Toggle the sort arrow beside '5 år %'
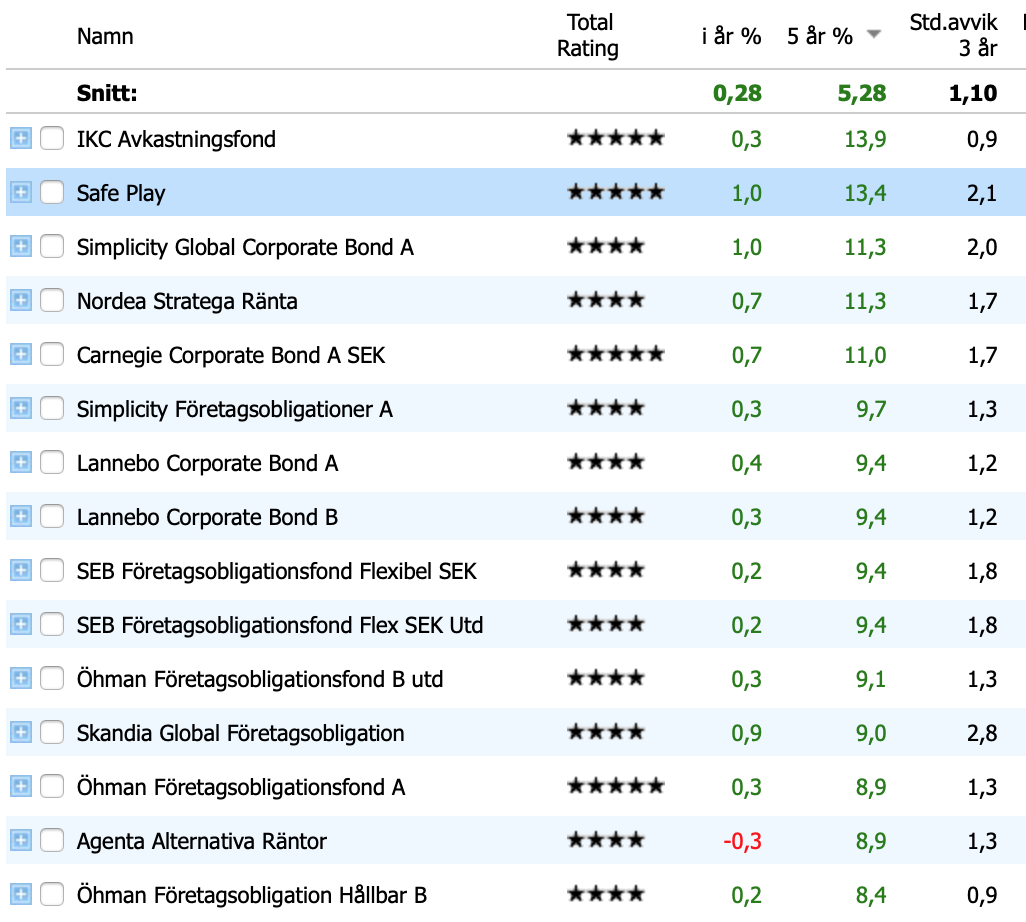Viewport: 1026px width, 922px height. 874,34
